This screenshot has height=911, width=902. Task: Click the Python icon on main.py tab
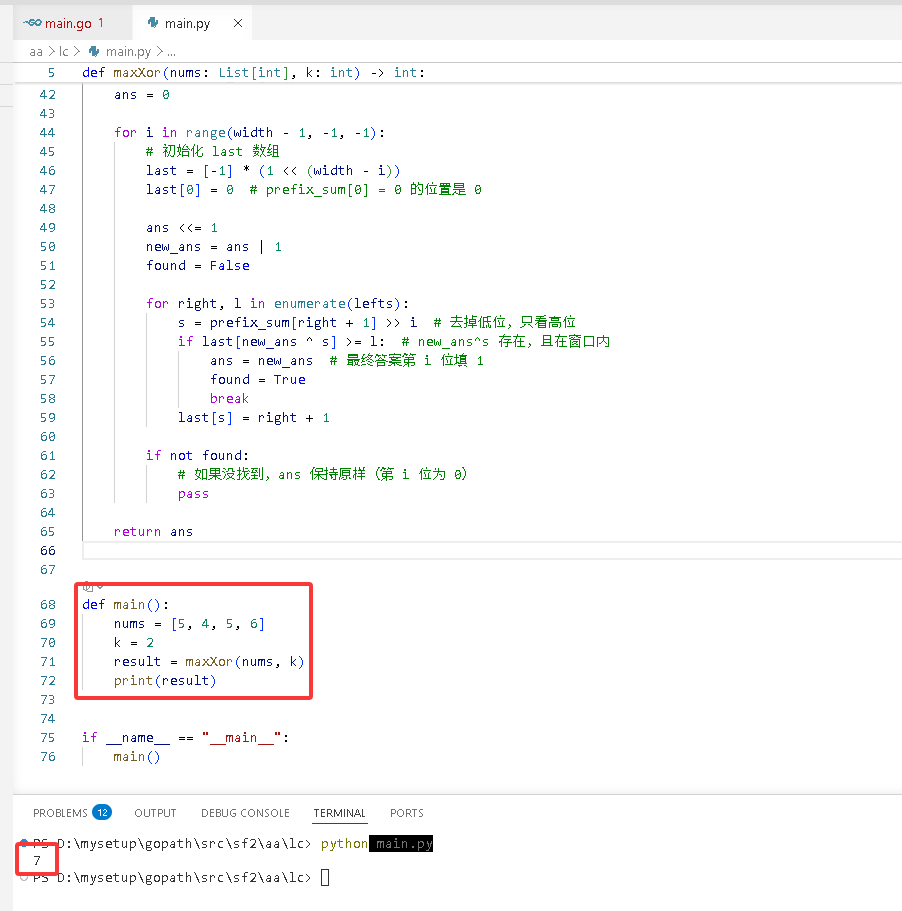pos(153,23)
